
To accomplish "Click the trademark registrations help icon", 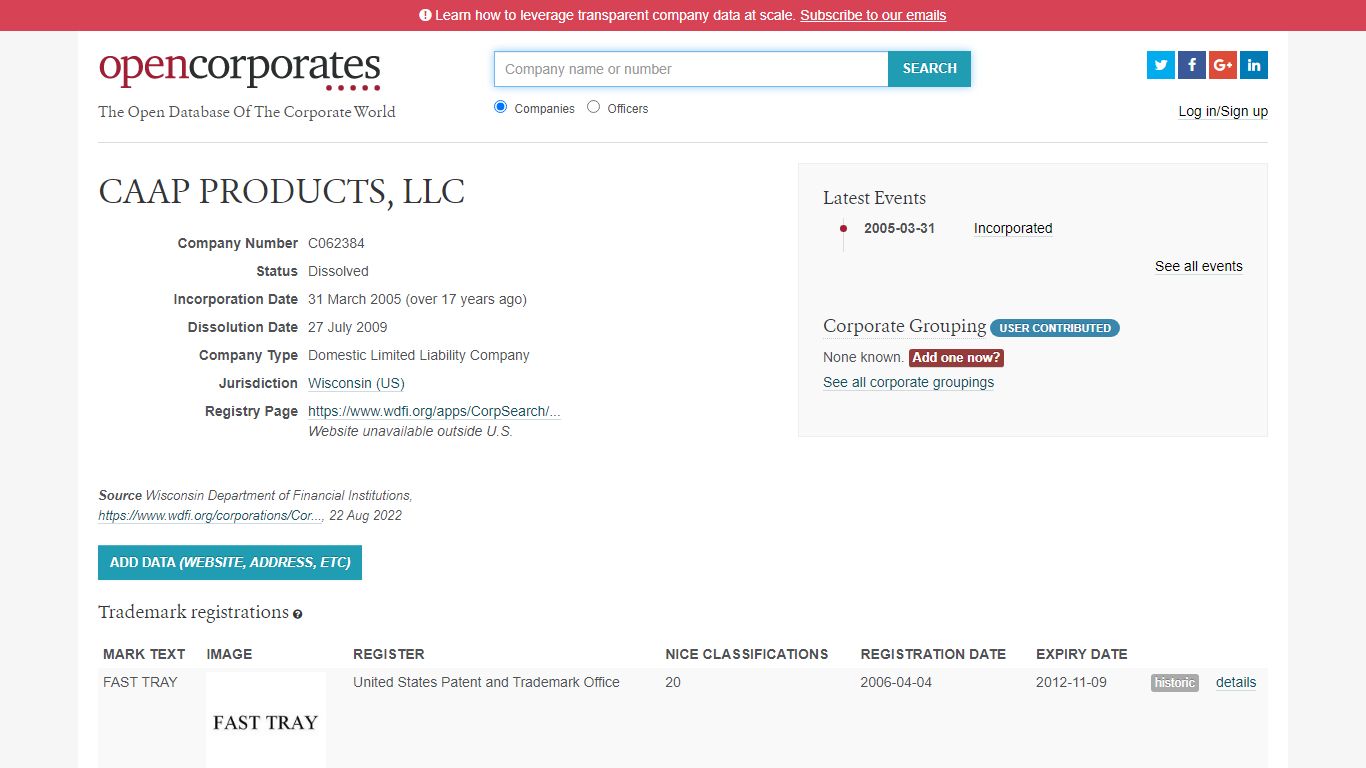I will [298, 614].
